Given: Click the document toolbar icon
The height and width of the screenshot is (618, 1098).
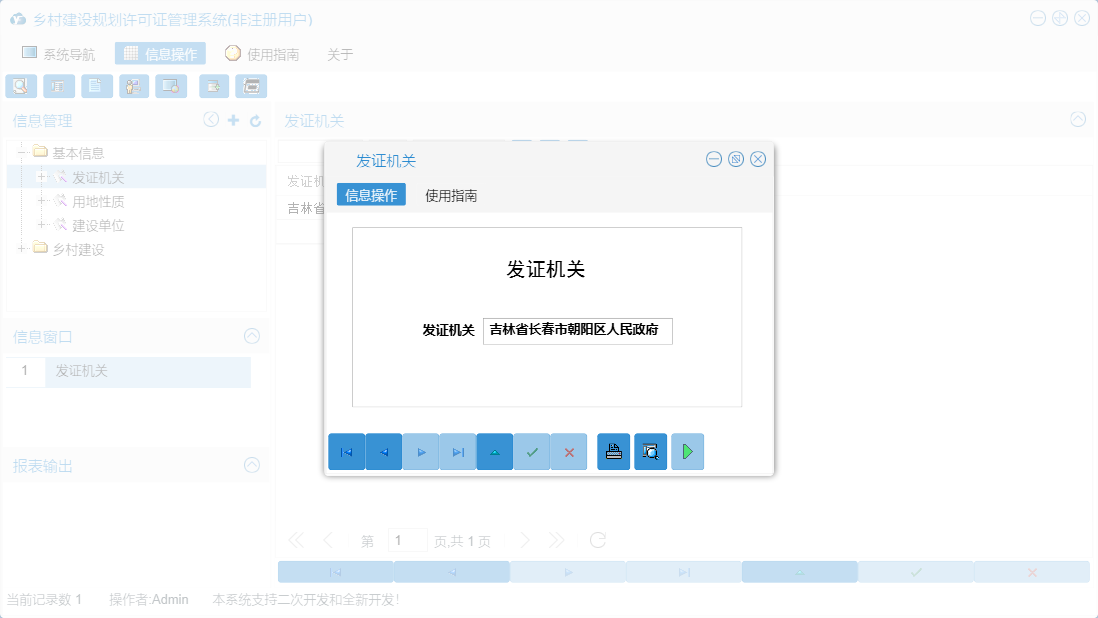Looking at the screenshot, I should (x=96, y=86).
